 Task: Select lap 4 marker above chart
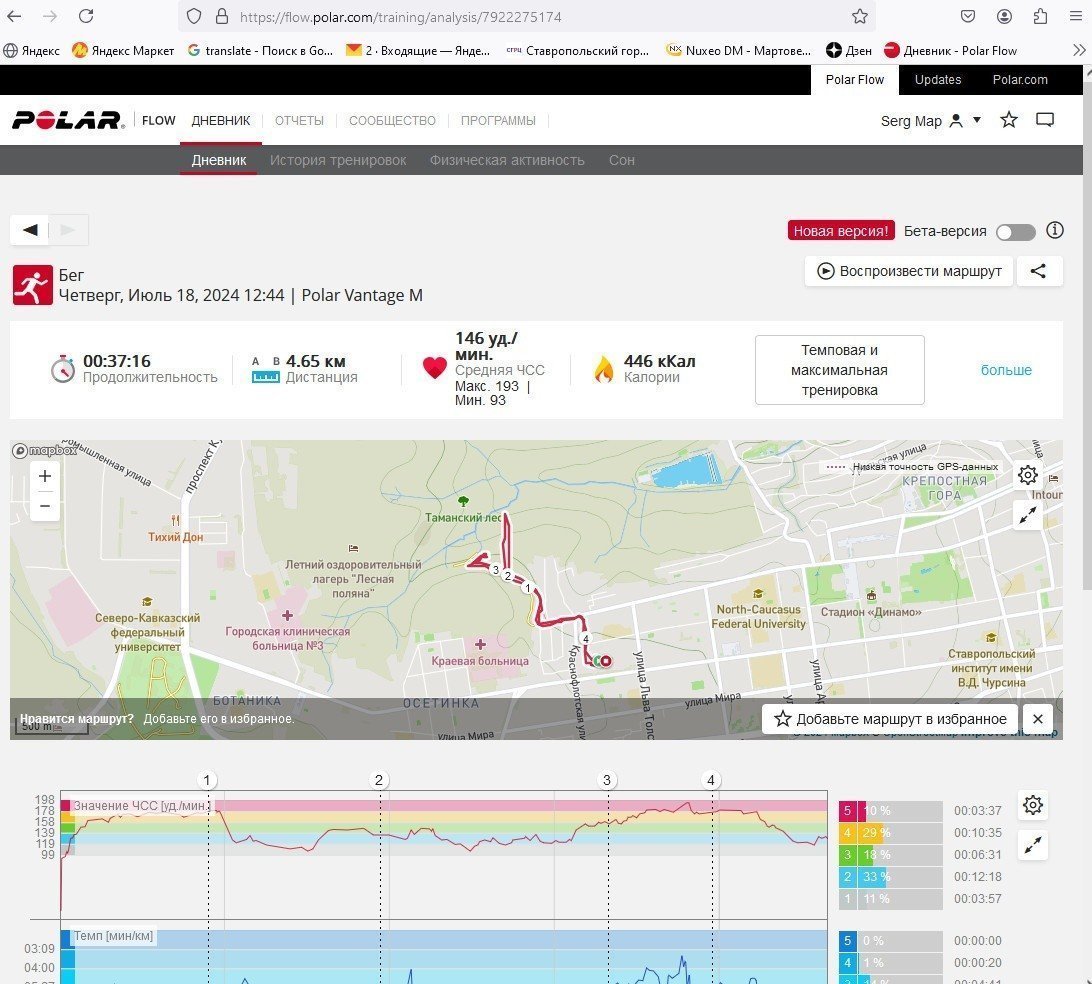click(710, 780)
